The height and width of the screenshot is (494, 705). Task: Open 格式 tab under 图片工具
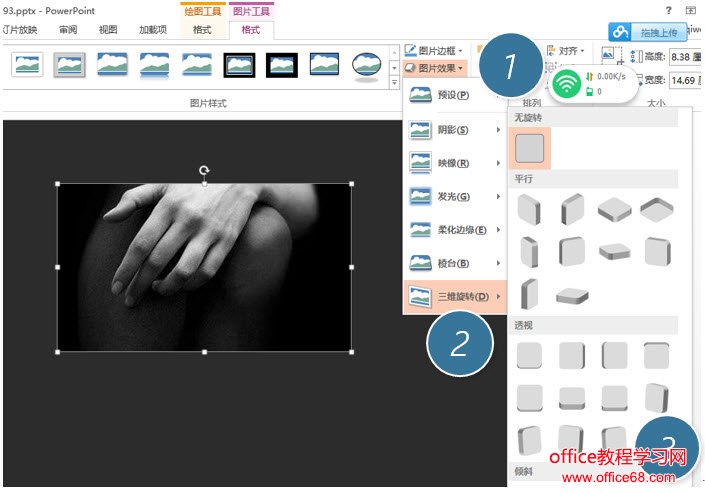250,30
